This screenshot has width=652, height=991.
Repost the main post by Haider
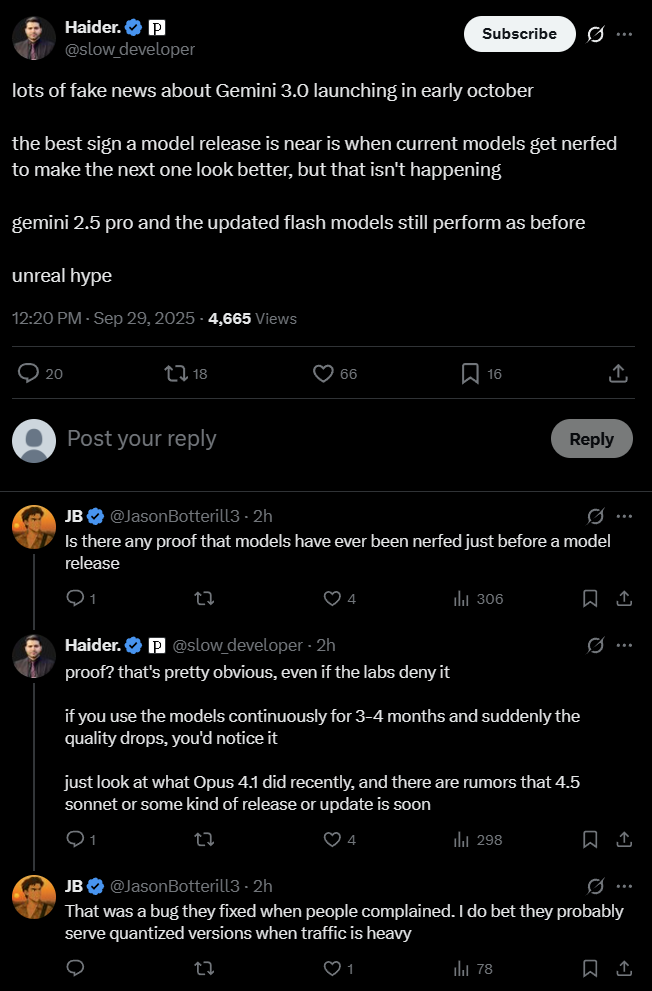click(176, 373)
